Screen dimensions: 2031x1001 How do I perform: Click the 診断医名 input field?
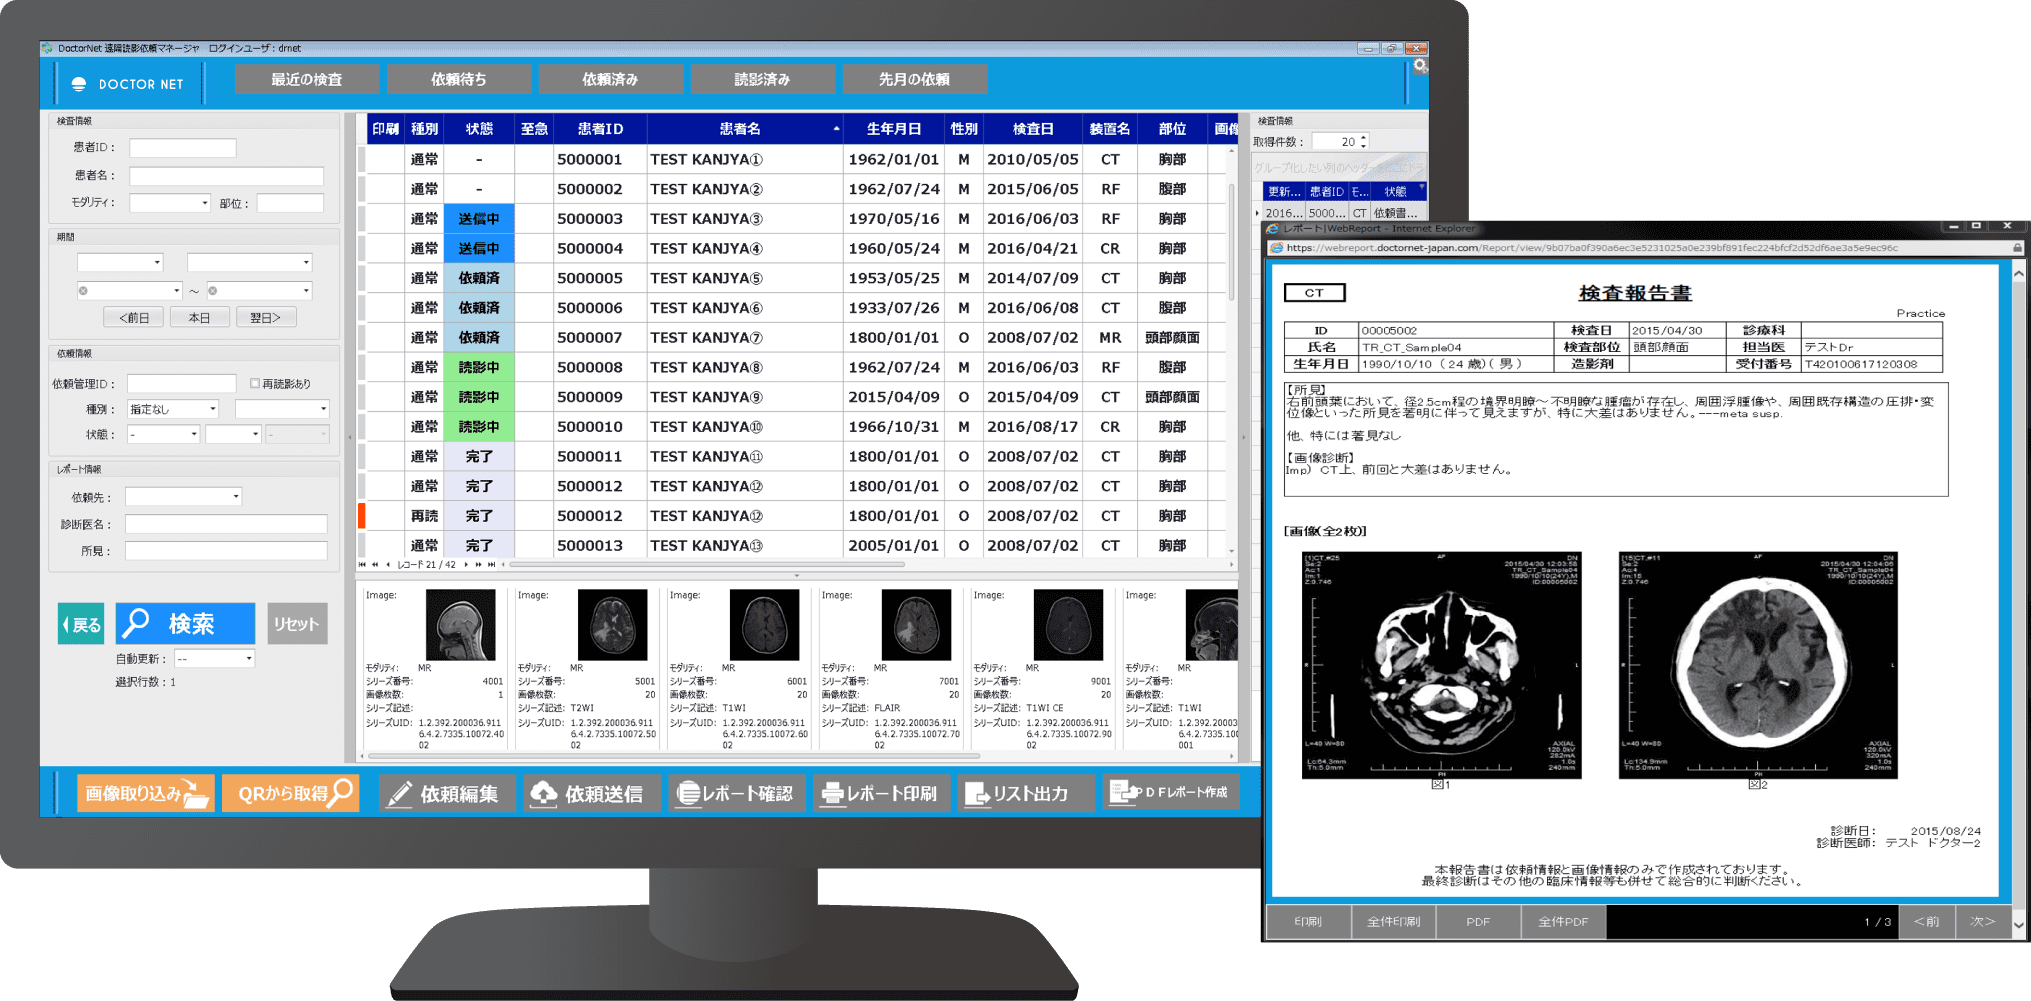click(x=226, y=524)
